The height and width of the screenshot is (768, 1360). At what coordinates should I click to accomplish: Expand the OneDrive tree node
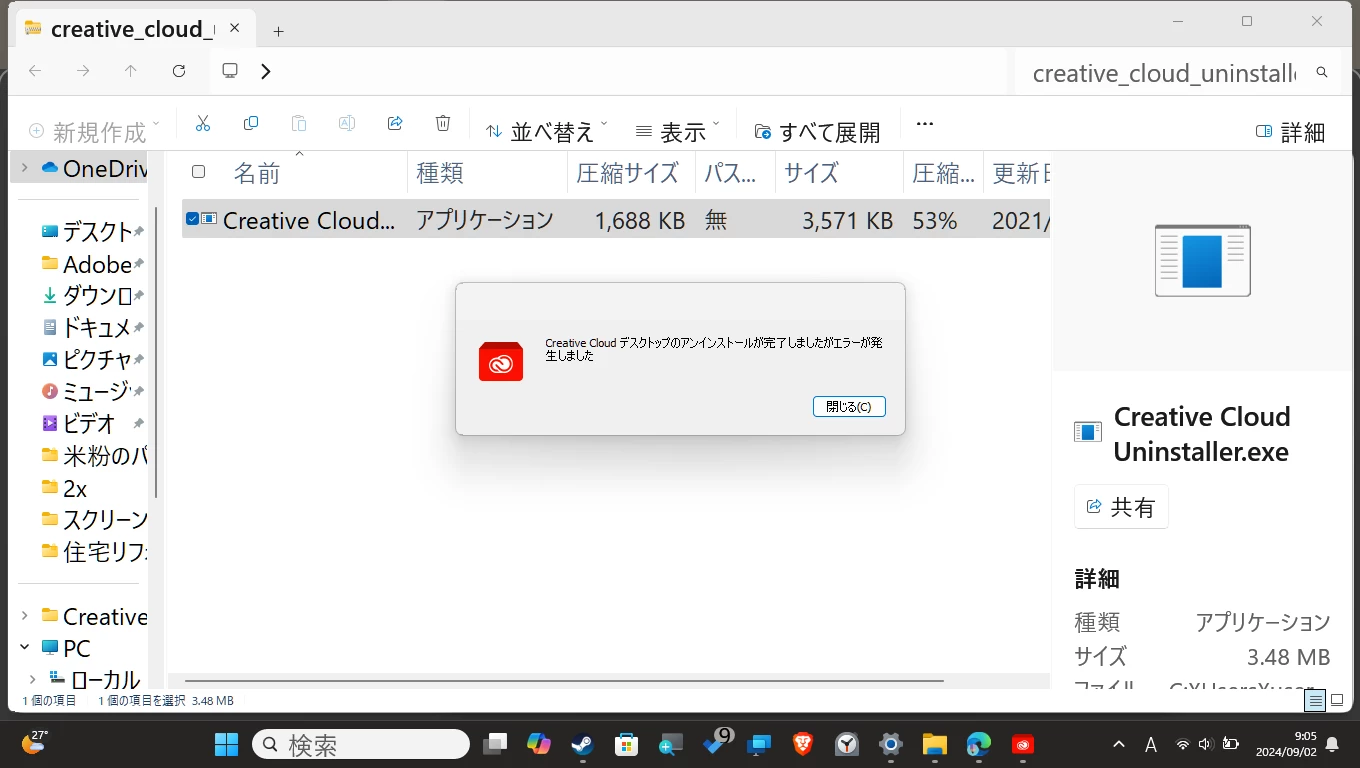pyautogui.click(x=25, y=168)
